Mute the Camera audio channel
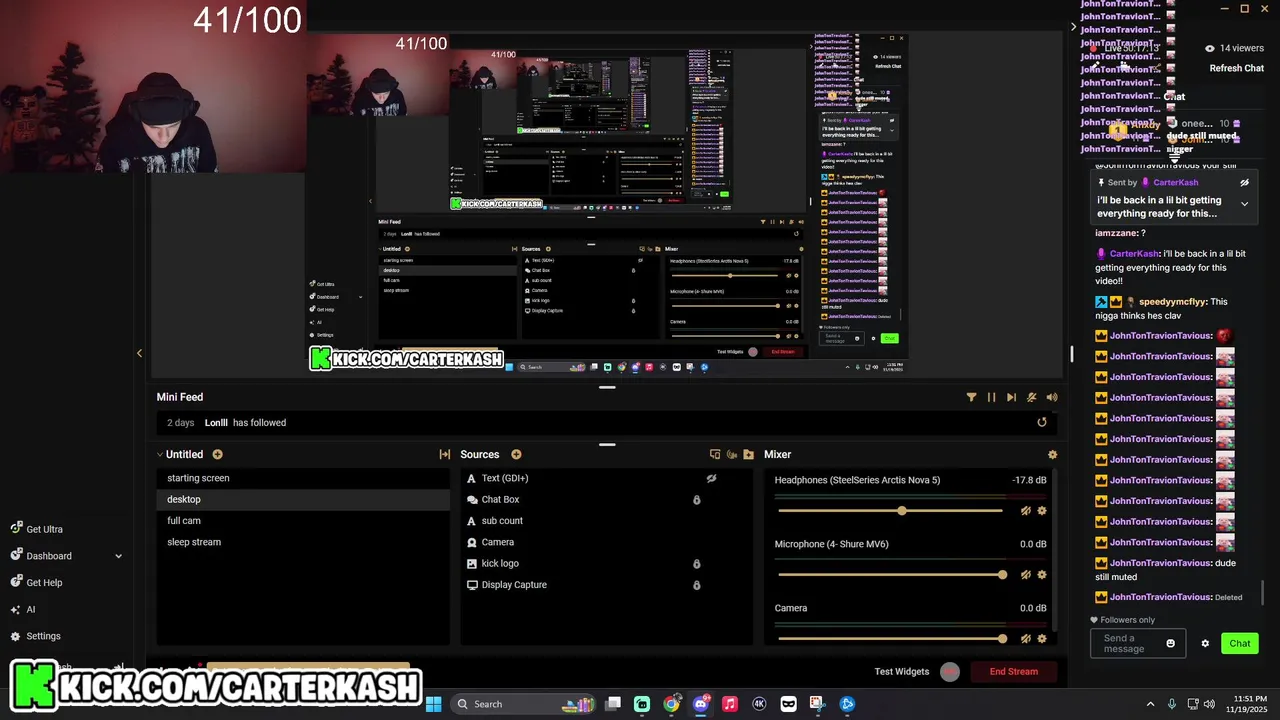The image size is (1280, 720). [1025, 639]
